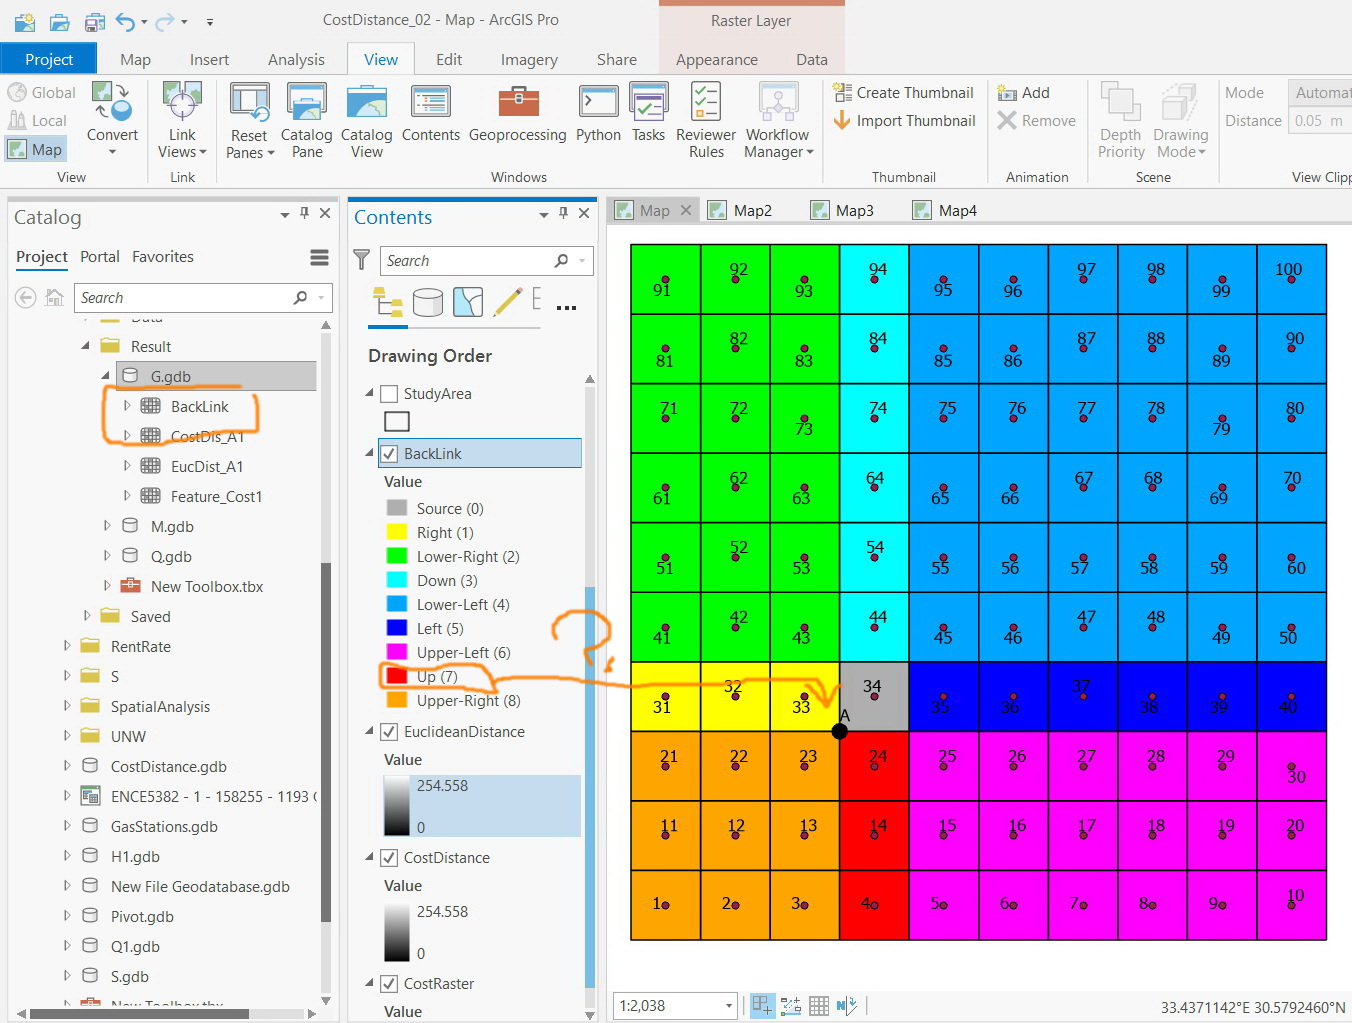
Task: Toggle the EuclideanDistance layer visibility
Action: (x=389, y=731)
